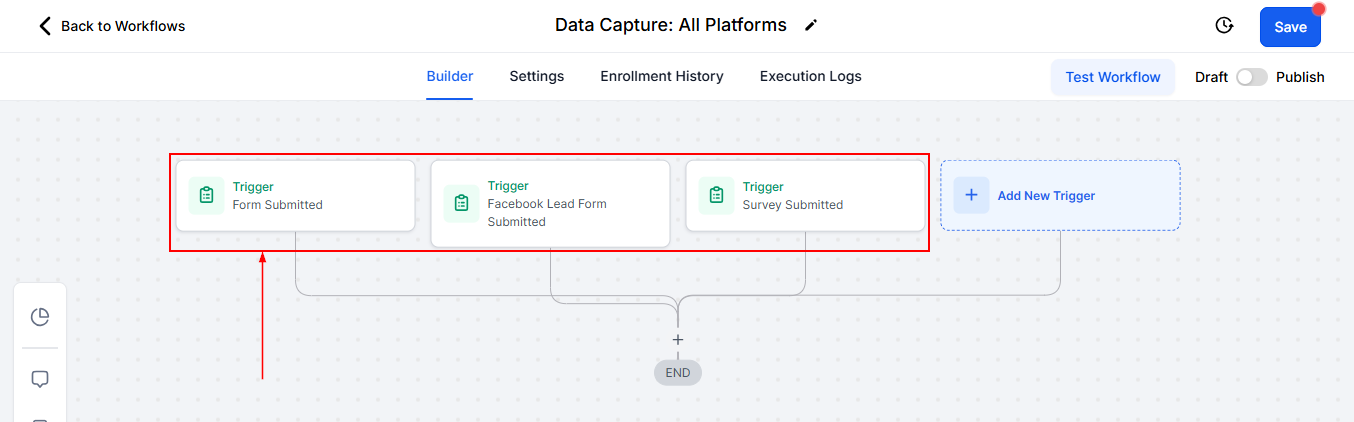
Task: Click the Survey Submitted trigger icon
Action: 717,195
